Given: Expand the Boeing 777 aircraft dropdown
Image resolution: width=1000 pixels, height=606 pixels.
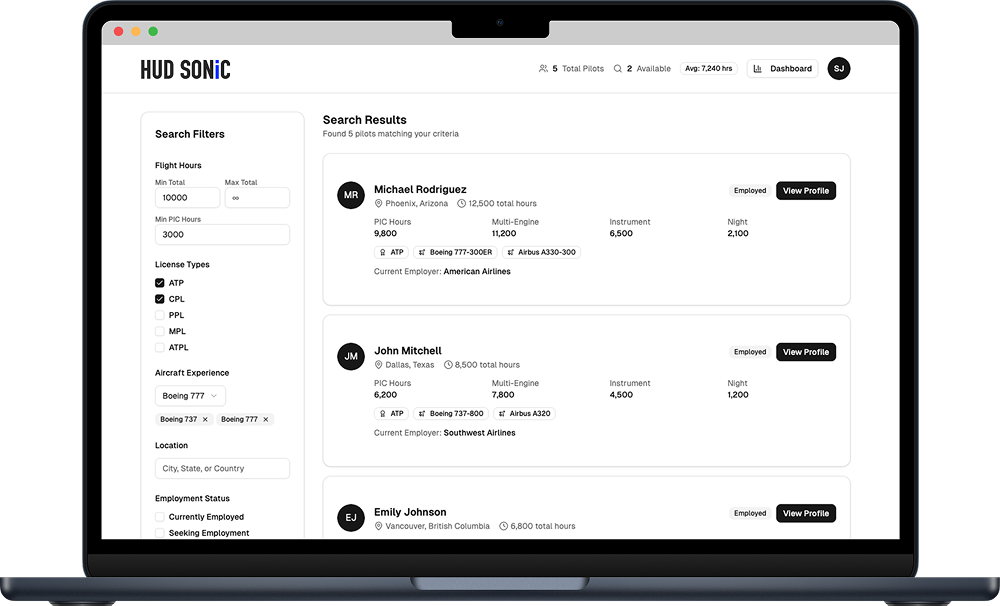Looking at the screenshot, I should [x=190, y=396].
